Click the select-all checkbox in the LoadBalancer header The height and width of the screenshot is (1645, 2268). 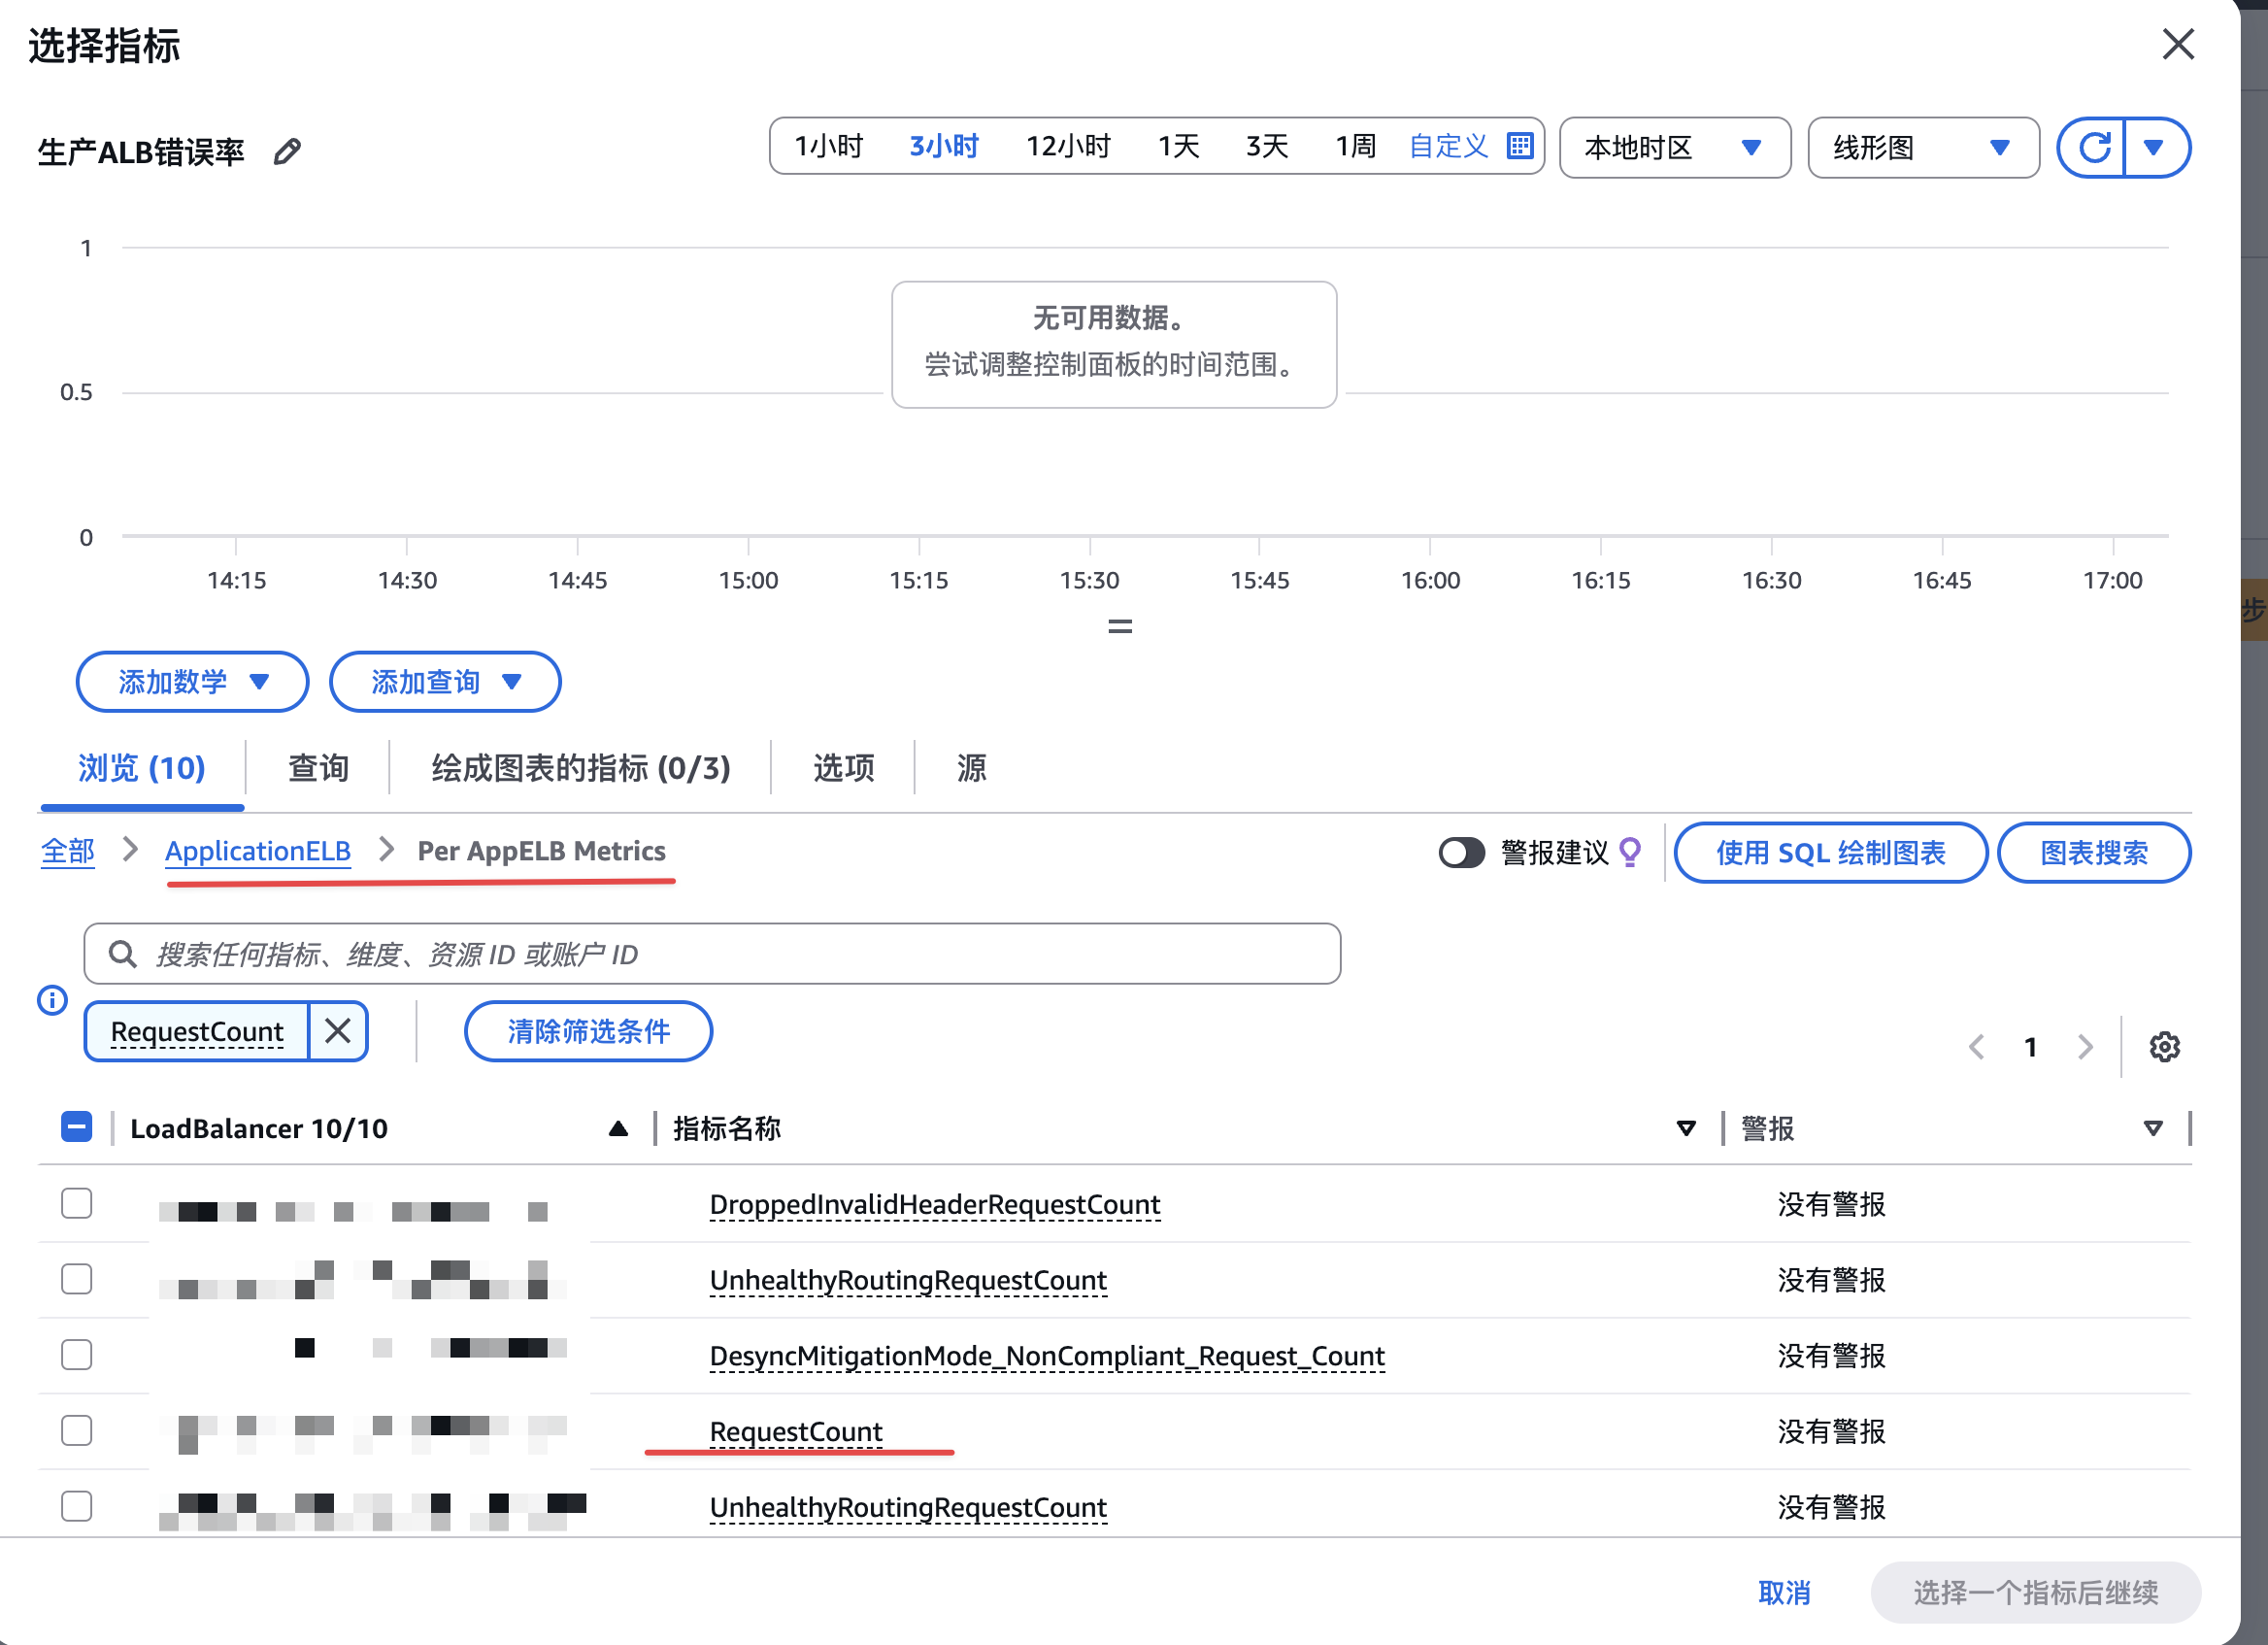tap(77, 1127)
